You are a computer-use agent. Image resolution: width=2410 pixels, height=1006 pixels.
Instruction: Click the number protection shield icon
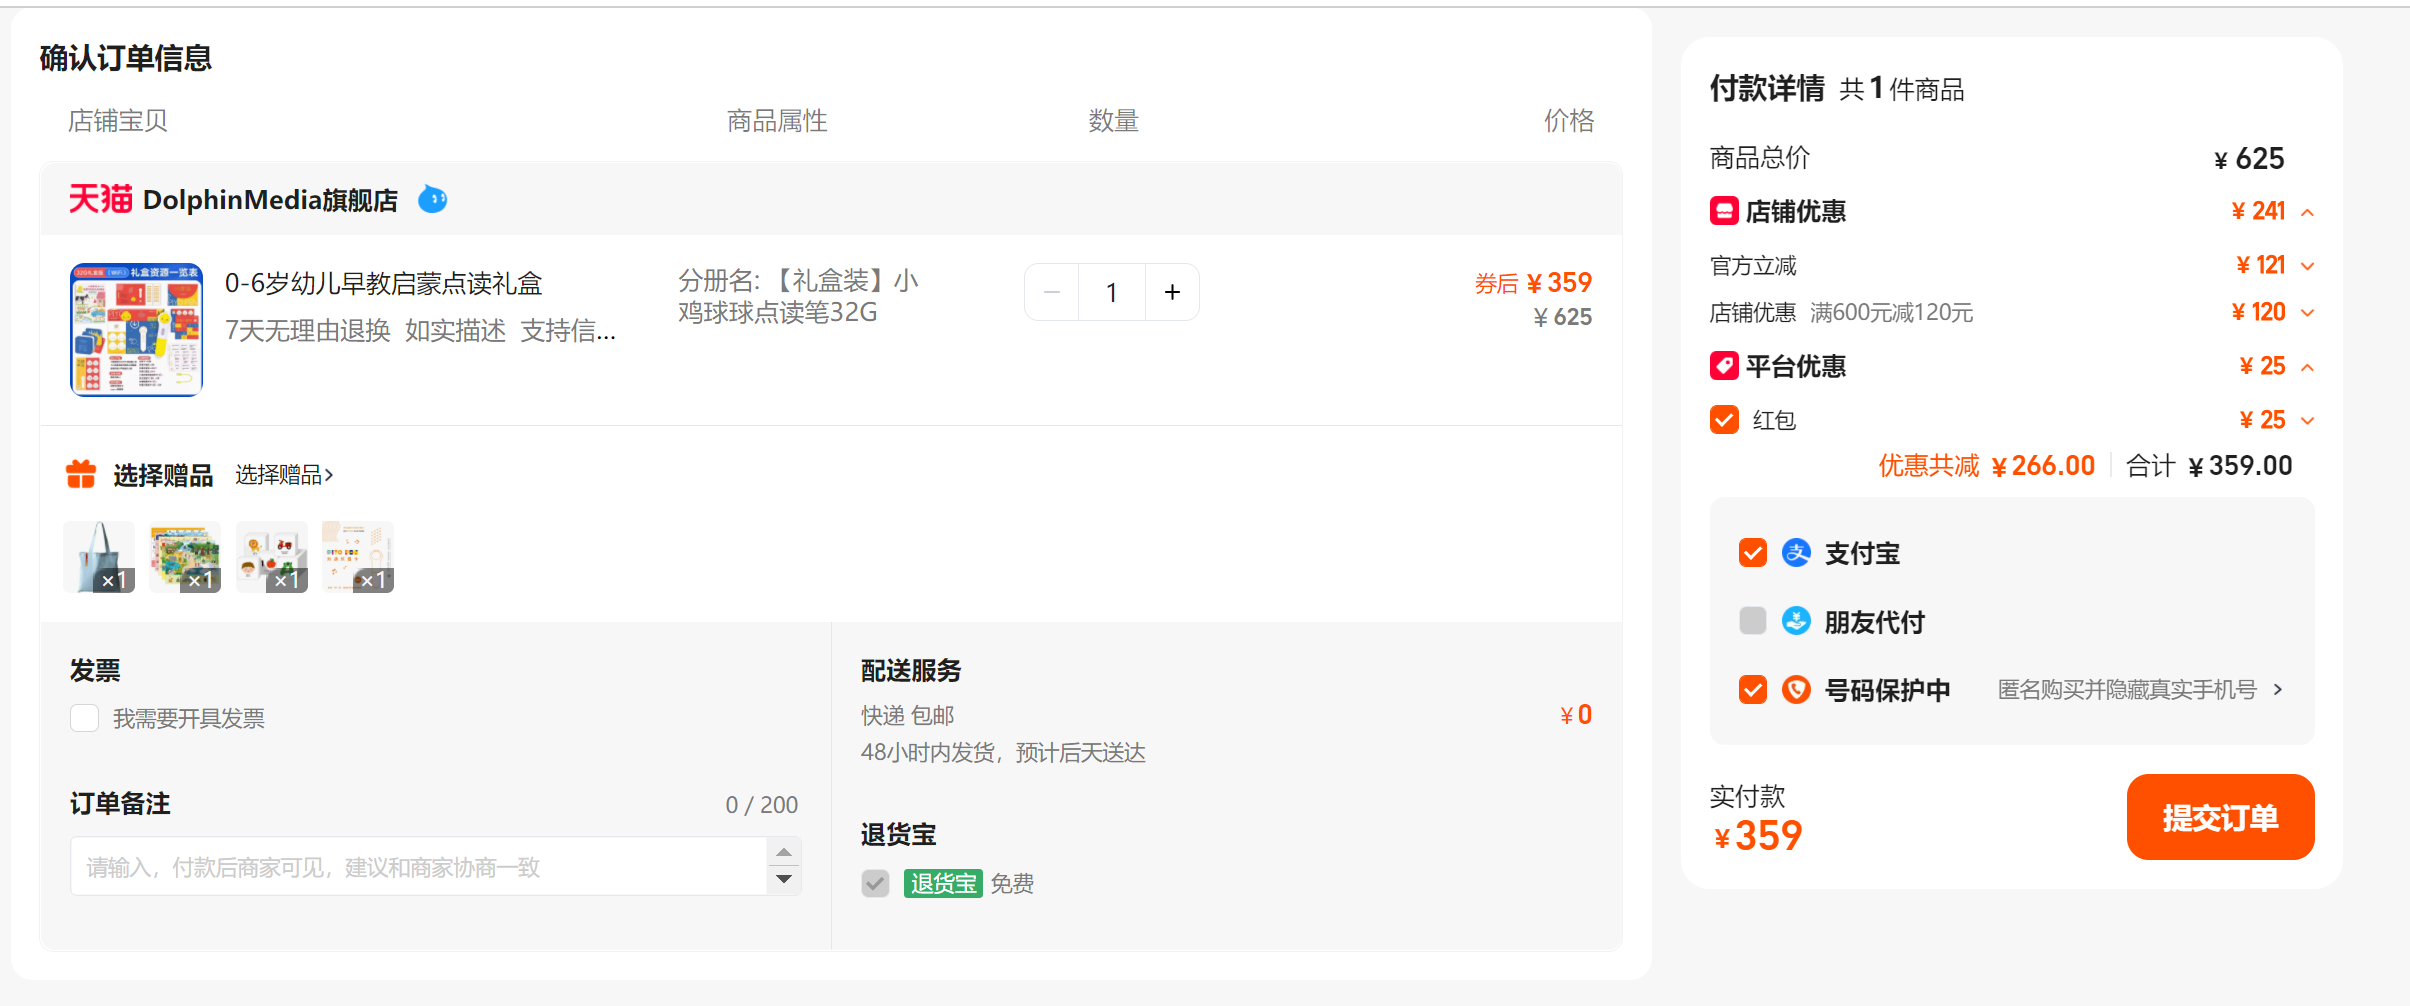point(1796,689)
